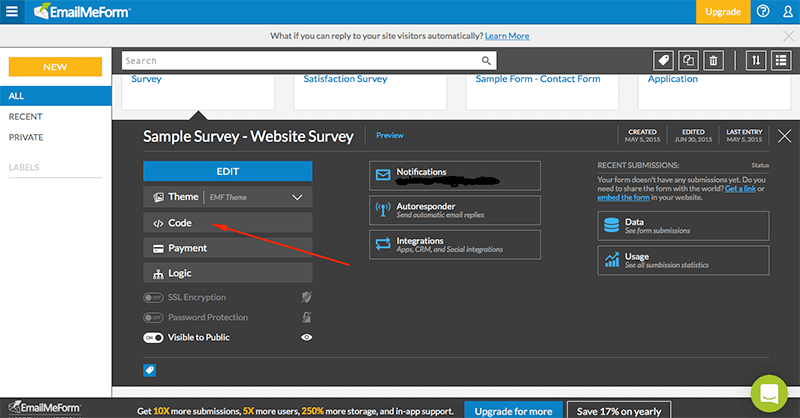Toggle Password Protection switch

click(x=153, y=317)
